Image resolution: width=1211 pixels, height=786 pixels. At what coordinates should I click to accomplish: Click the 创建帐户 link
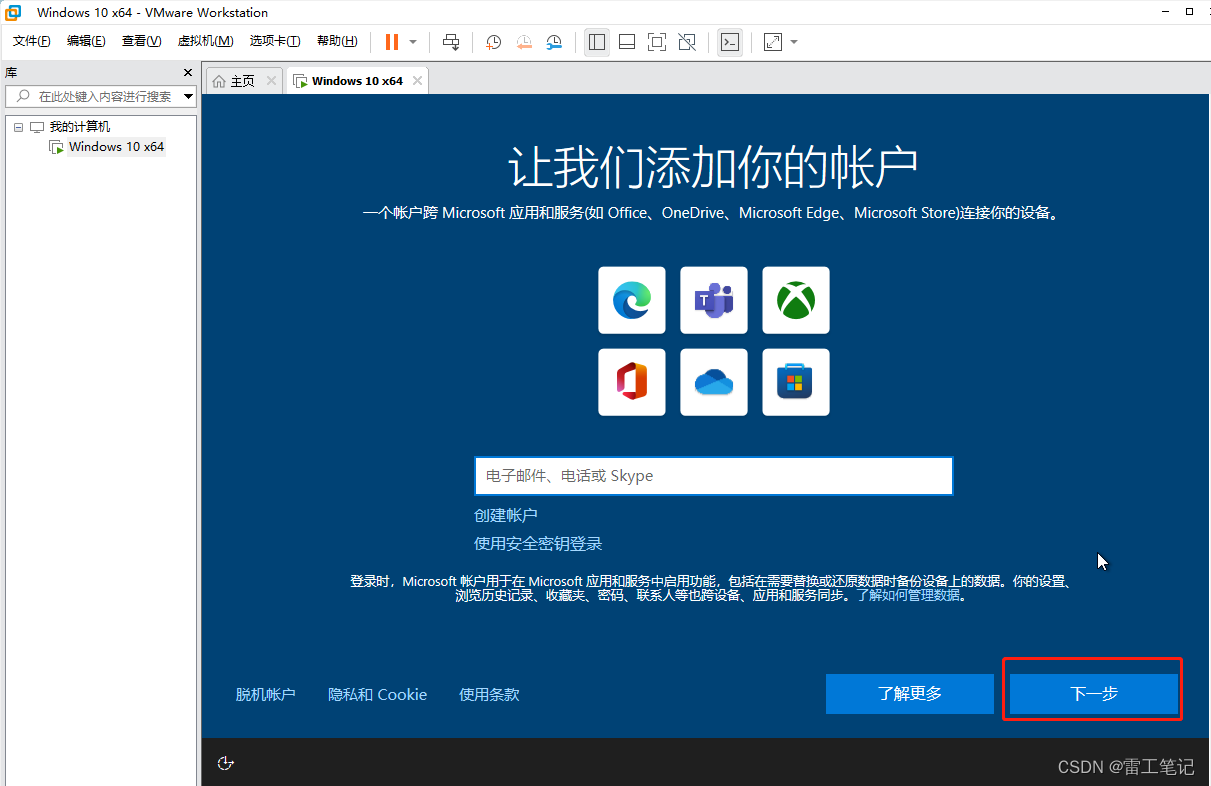coord(506,515)
